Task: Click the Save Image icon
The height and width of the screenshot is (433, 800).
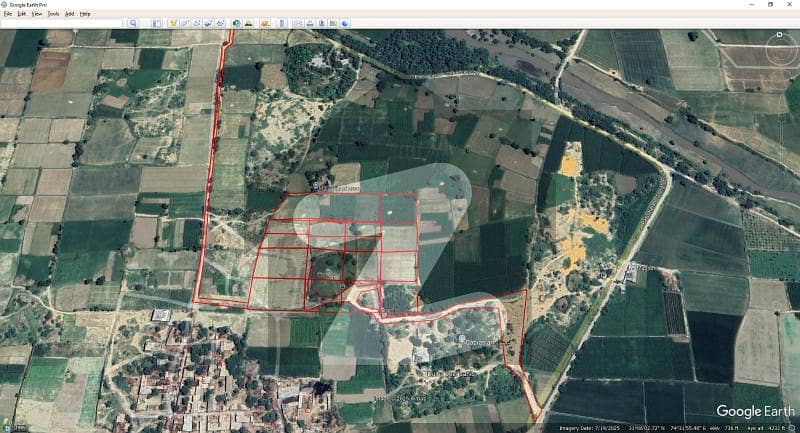Action: coord(321,23)
